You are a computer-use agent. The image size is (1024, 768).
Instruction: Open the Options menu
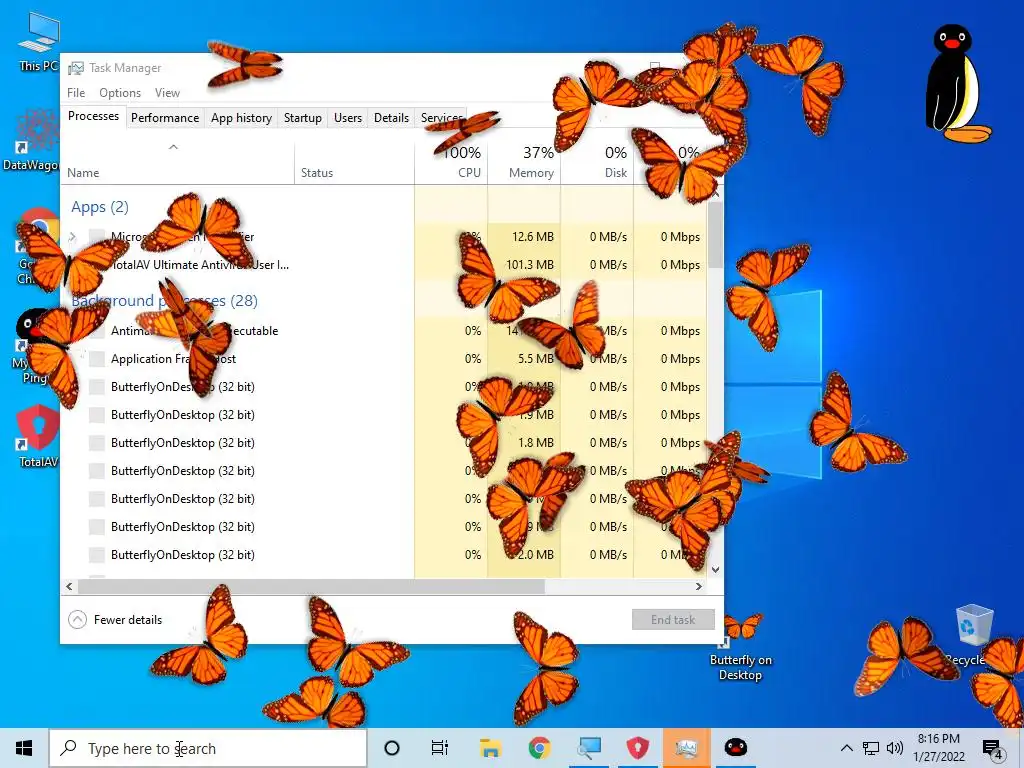click(x=120, y=93)
